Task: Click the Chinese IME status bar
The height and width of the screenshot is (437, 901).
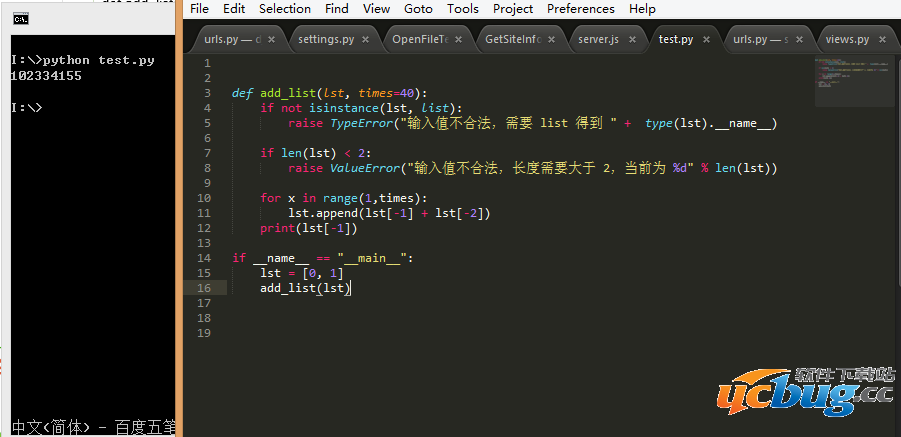Action: [88, 427]
